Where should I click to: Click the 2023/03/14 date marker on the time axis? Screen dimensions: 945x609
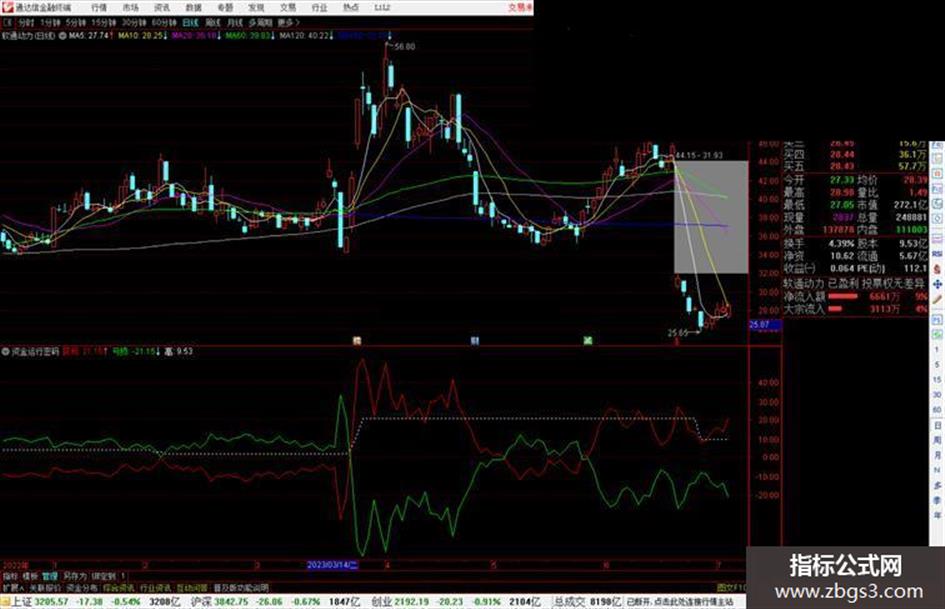pos(333,565)
